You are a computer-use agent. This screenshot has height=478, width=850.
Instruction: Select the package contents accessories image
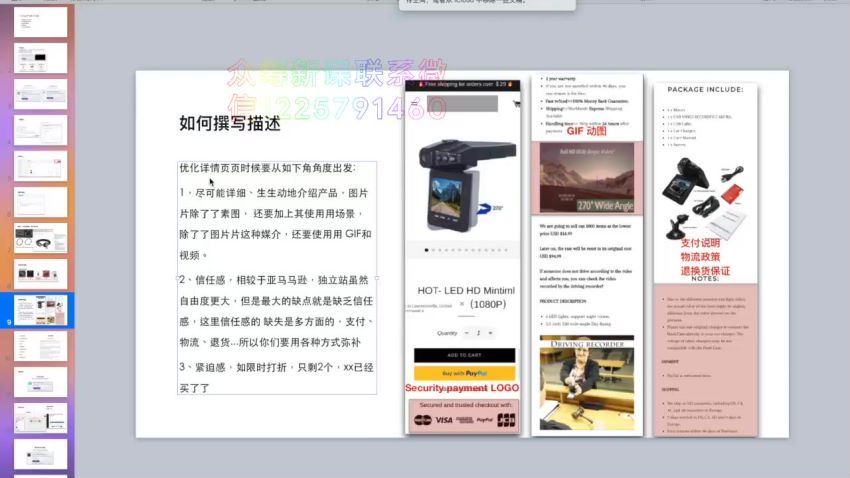click(705, 198)
